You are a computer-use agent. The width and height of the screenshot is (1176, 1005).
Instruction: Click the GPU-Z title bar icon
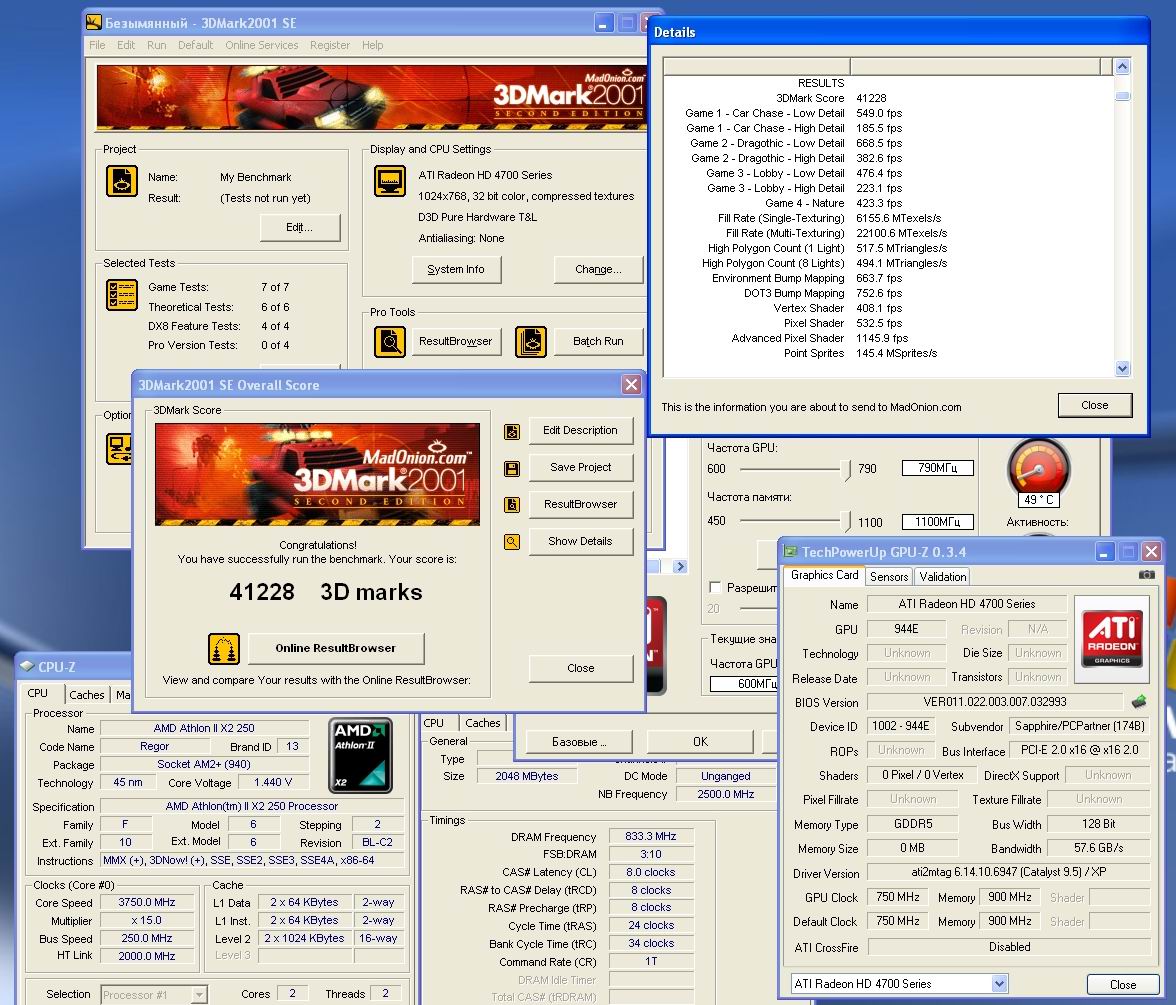[x=790, y=552]
